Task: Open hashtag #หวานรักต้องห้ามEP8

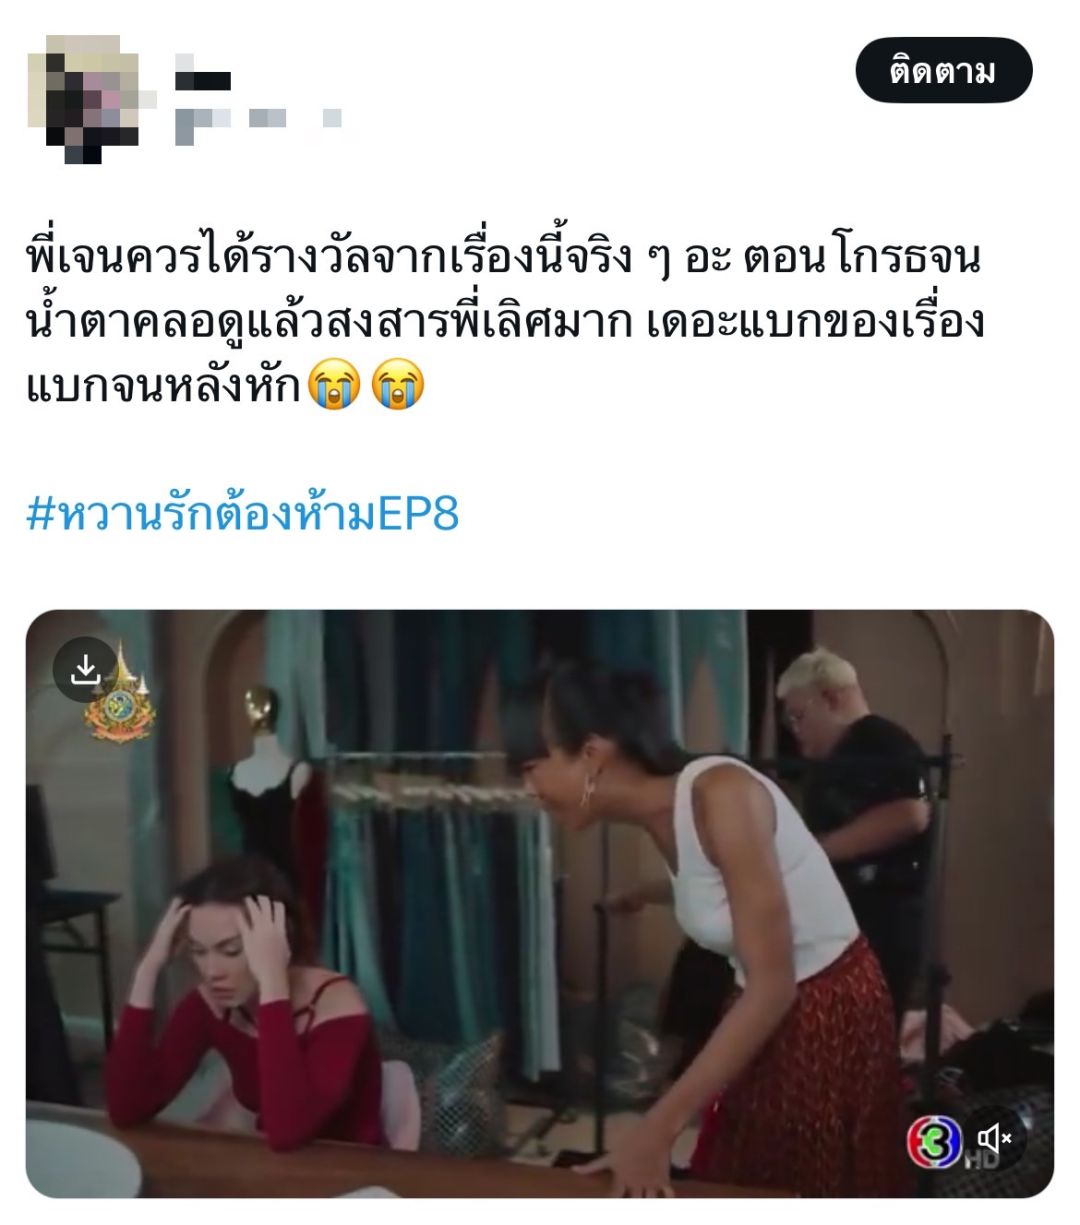Action: click(x=242, y=514)
